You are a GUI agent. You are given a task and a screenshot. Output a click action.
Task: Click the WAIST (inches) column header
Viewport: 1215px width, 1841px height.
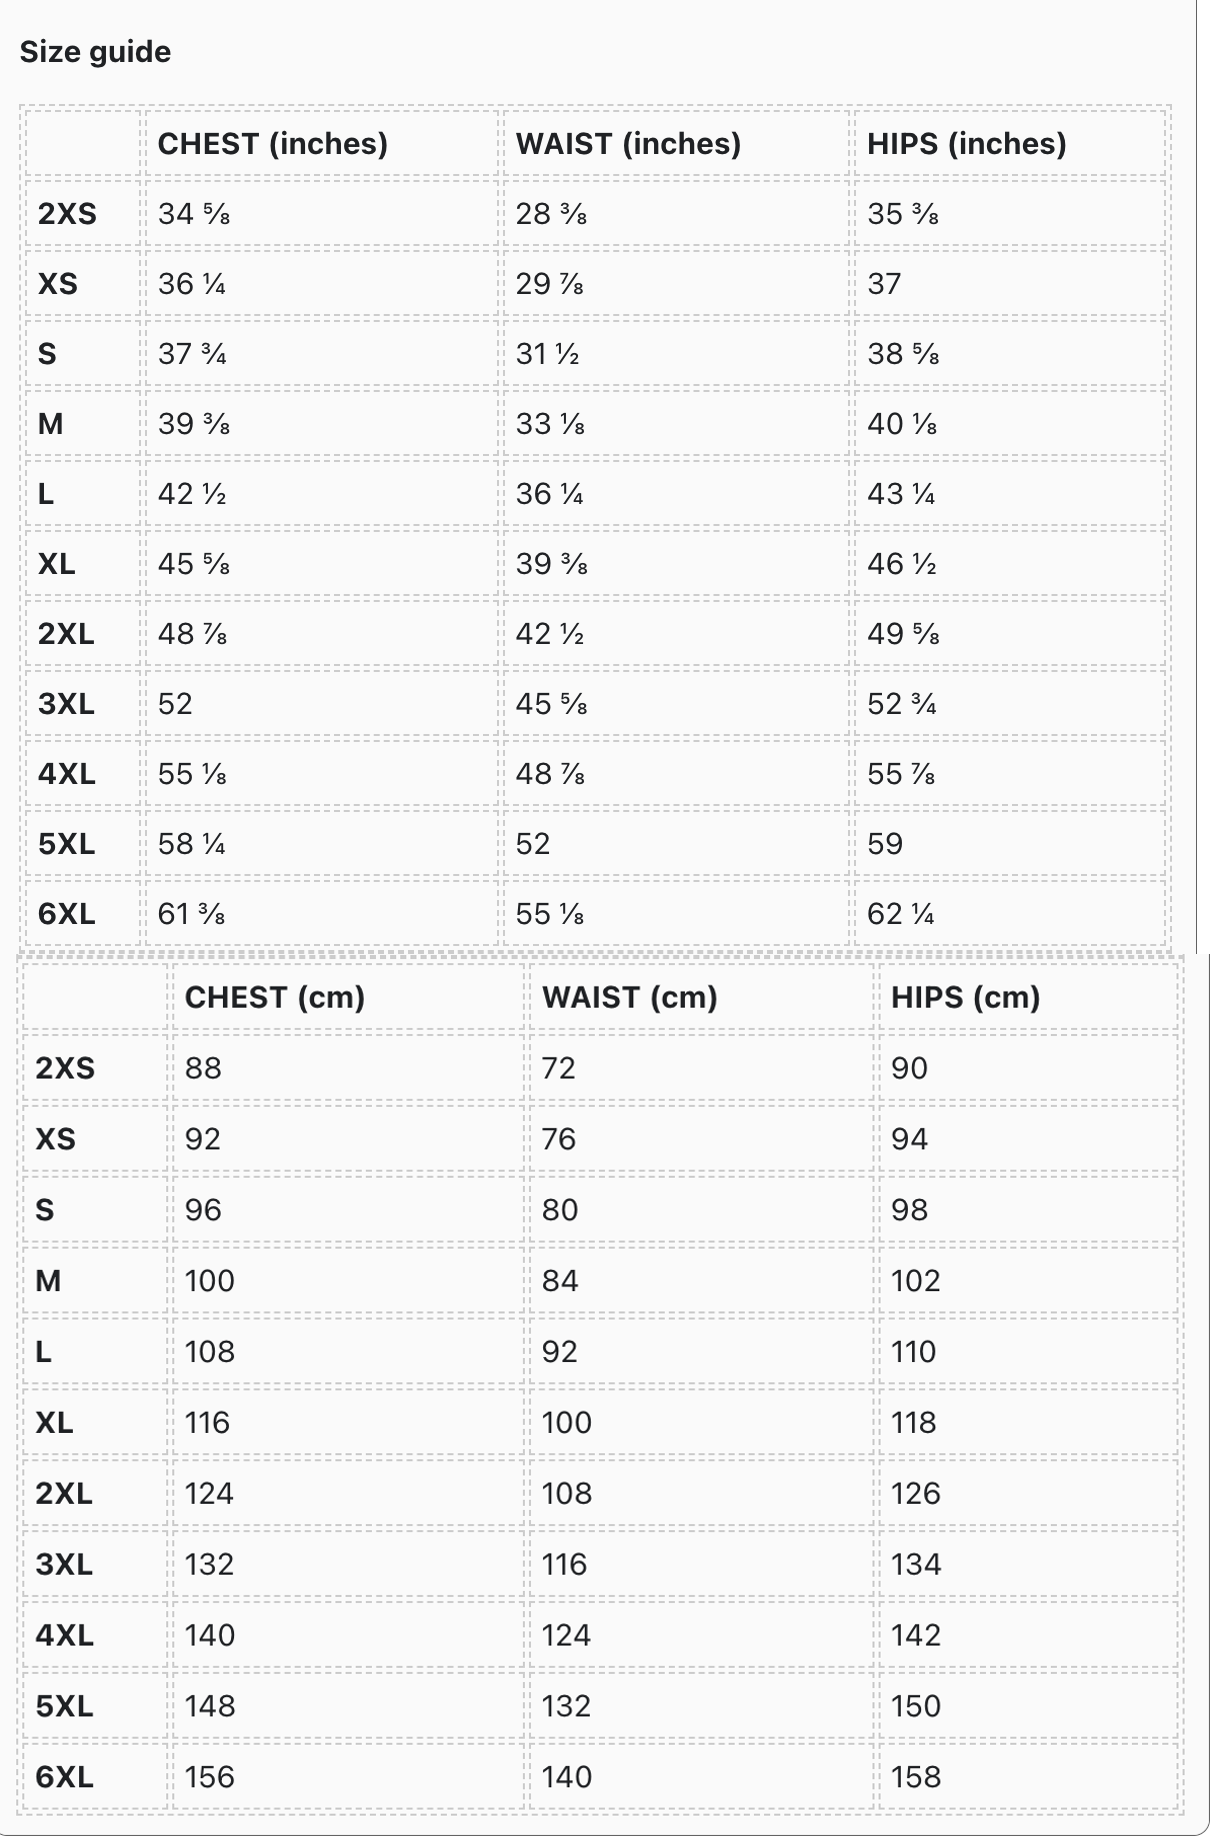[x=628, y=144]
